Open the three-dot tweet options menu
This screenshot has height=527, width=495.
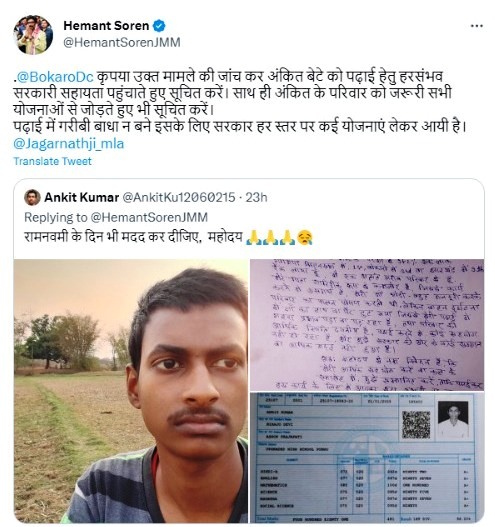tap(477, 26)
